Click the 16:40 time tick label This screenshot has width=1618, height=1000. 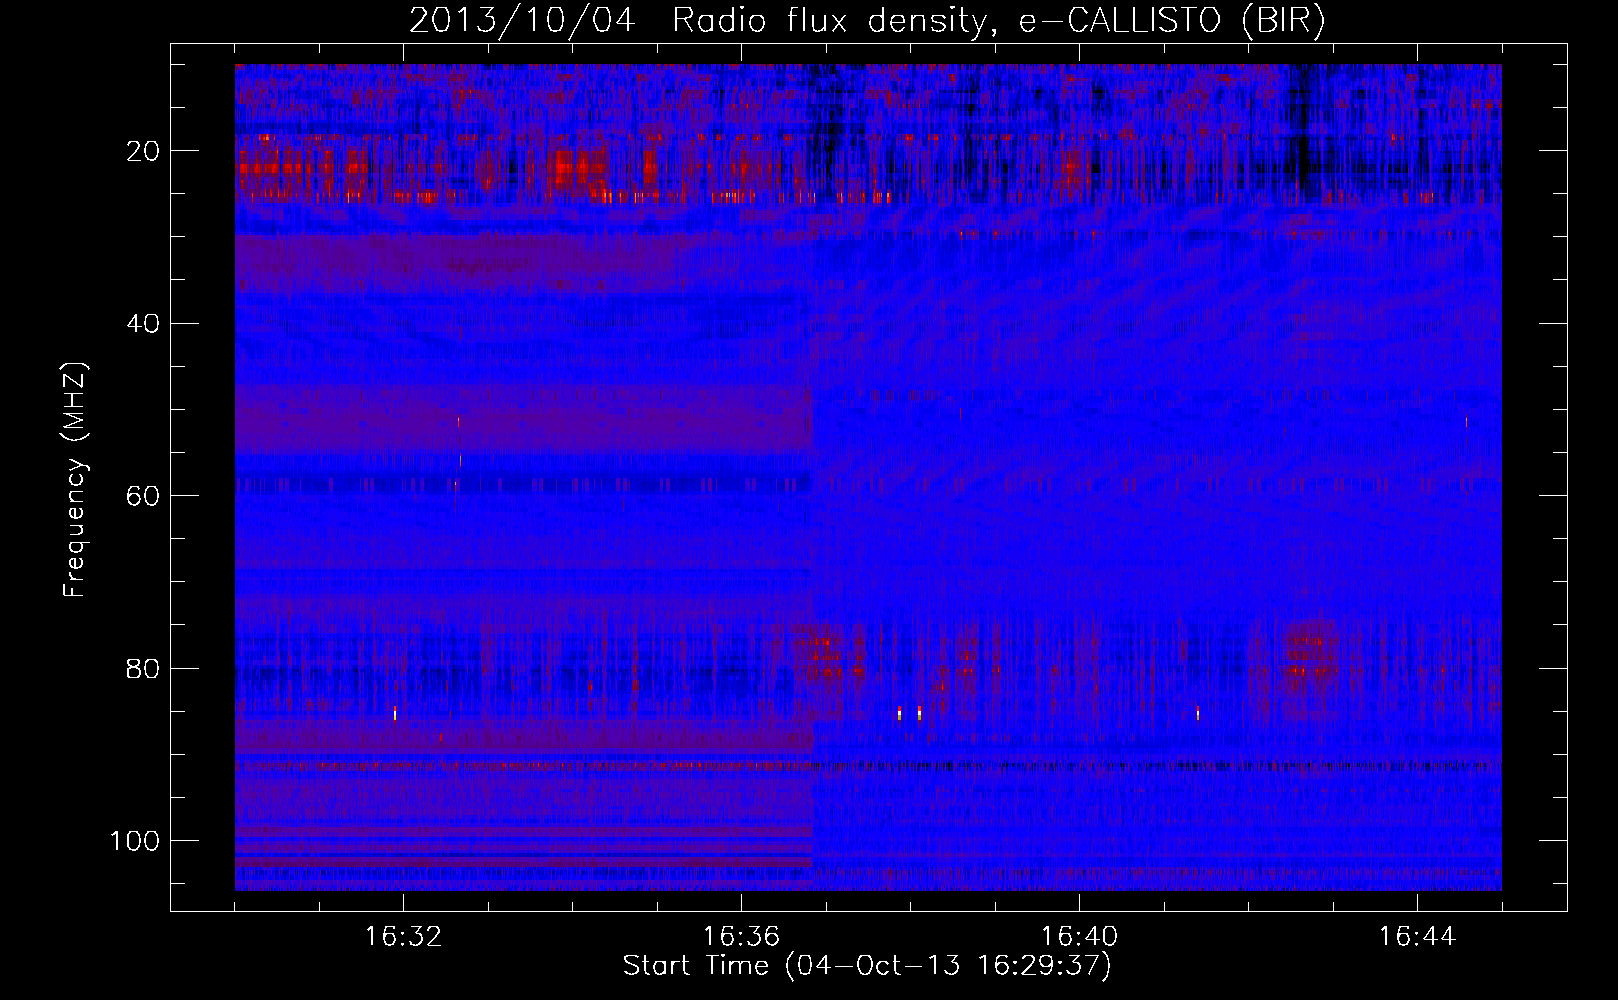click(1079, 937)
